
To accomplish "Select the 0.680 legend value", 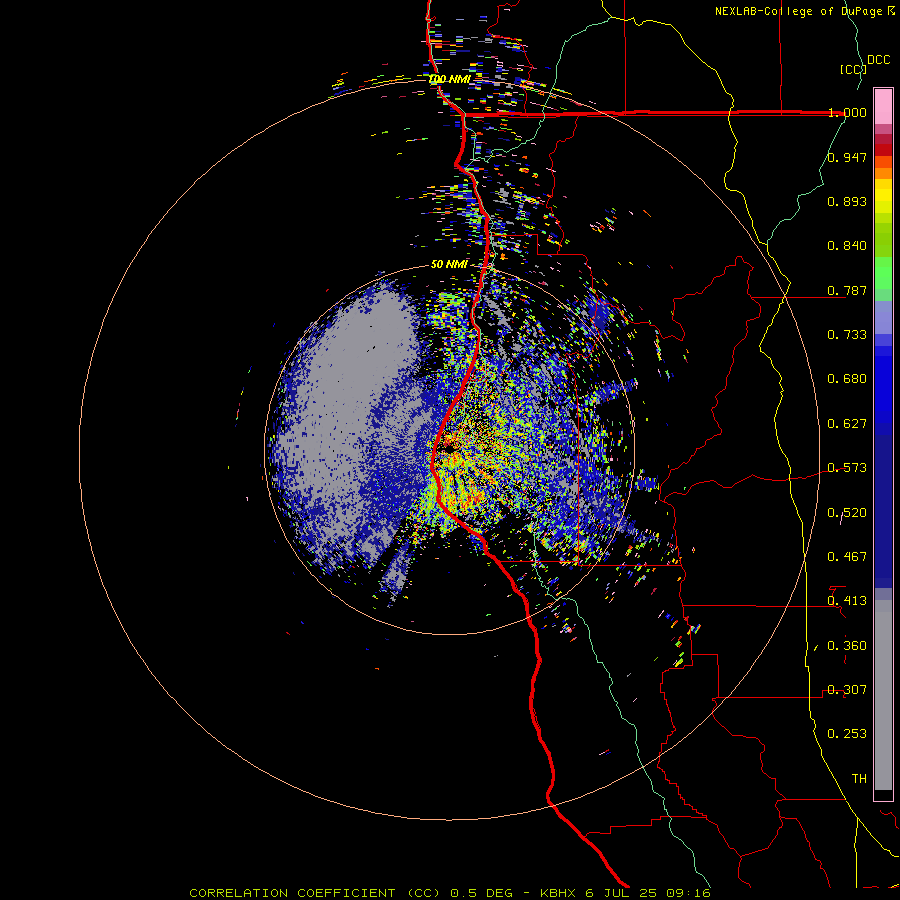I will click(x=847, y=379).
